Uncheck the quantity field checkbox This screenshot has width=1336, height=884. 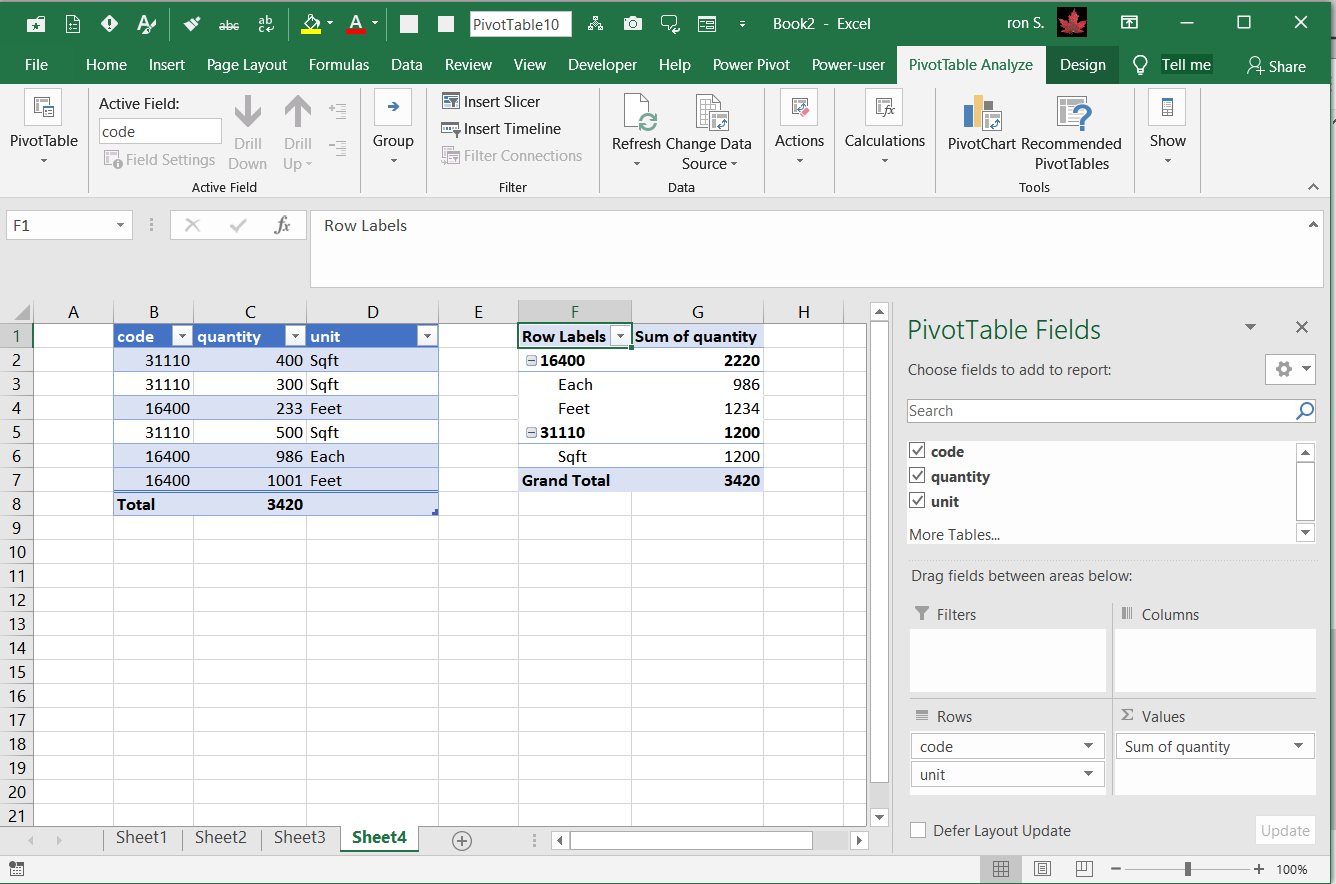[917, 476]
